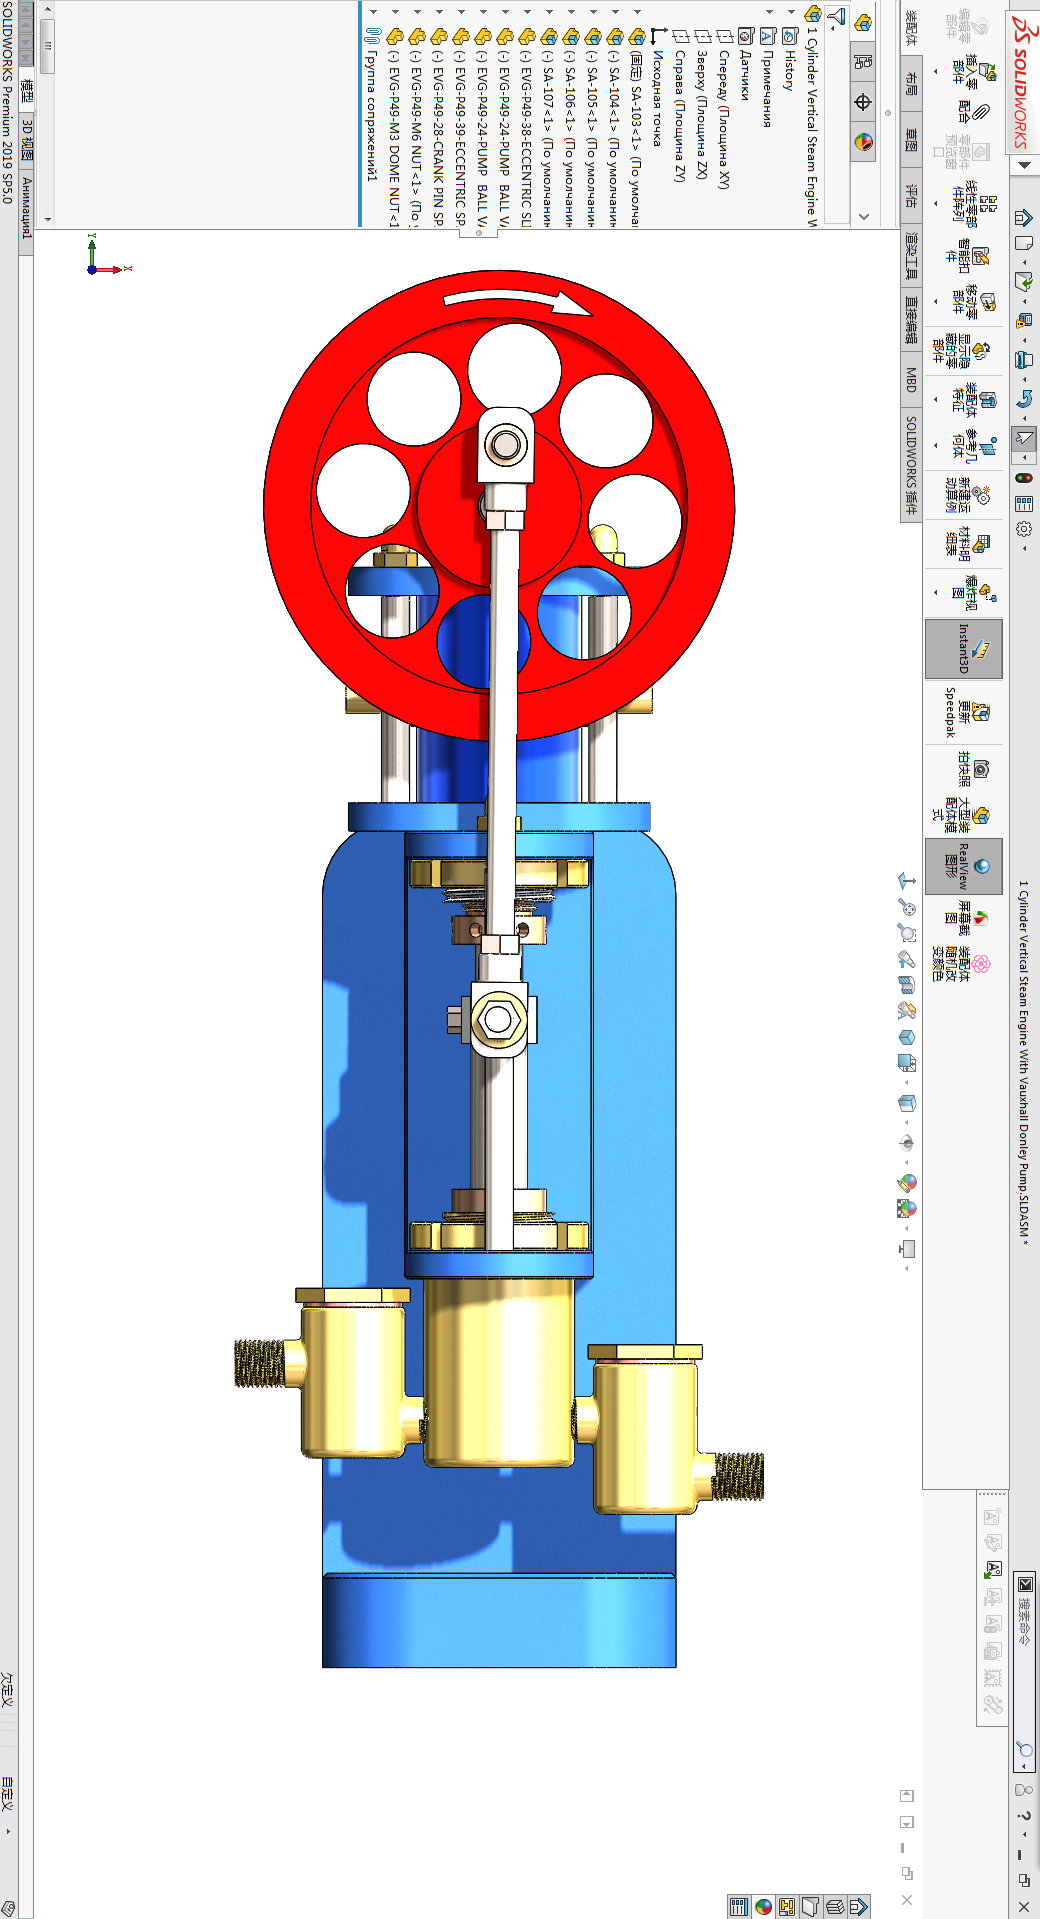Screen dimensions: 1040x1919
Task: Open the ConfigurationManager tab icon
Action: coord(864,101)
